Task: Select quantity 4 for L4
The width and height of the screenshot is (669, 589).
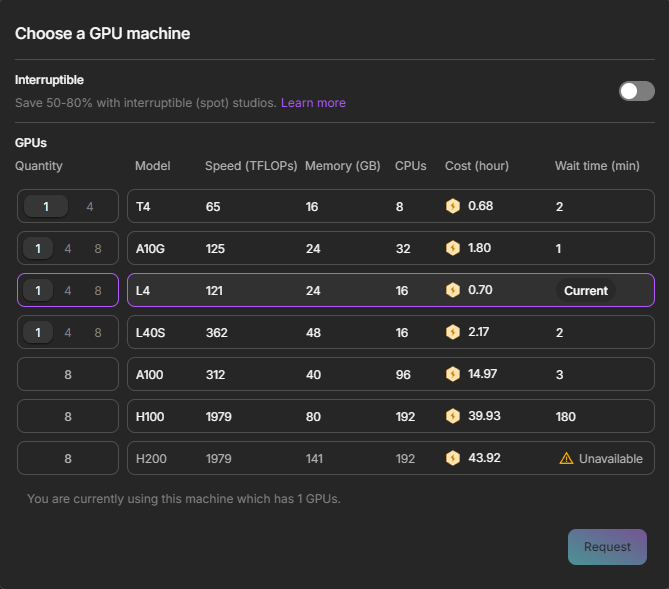Action: 68,291
